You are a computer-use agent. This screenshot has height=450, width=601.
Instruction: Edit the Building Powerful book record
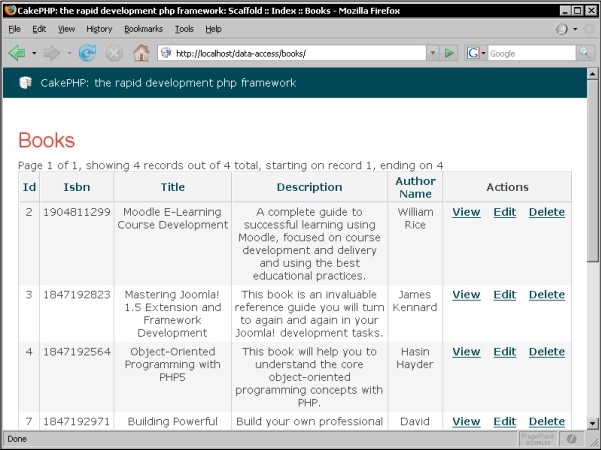pyautogui.click(x=504, y=422)
